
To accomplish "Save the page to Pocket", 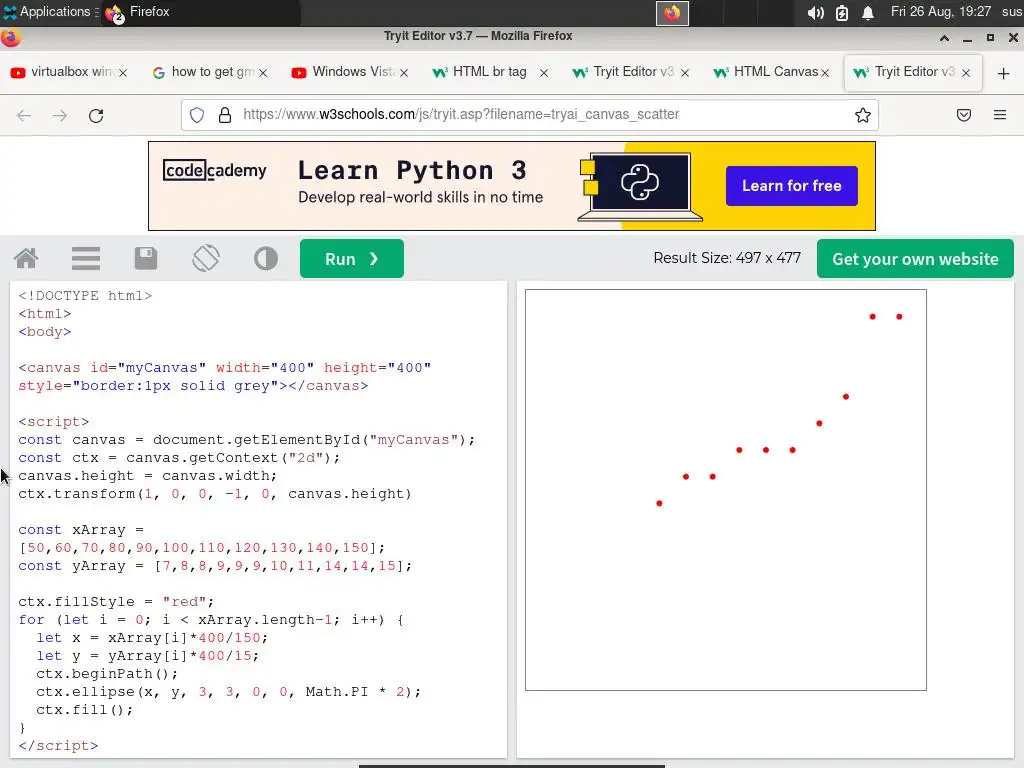I will [x=964, y=115].
